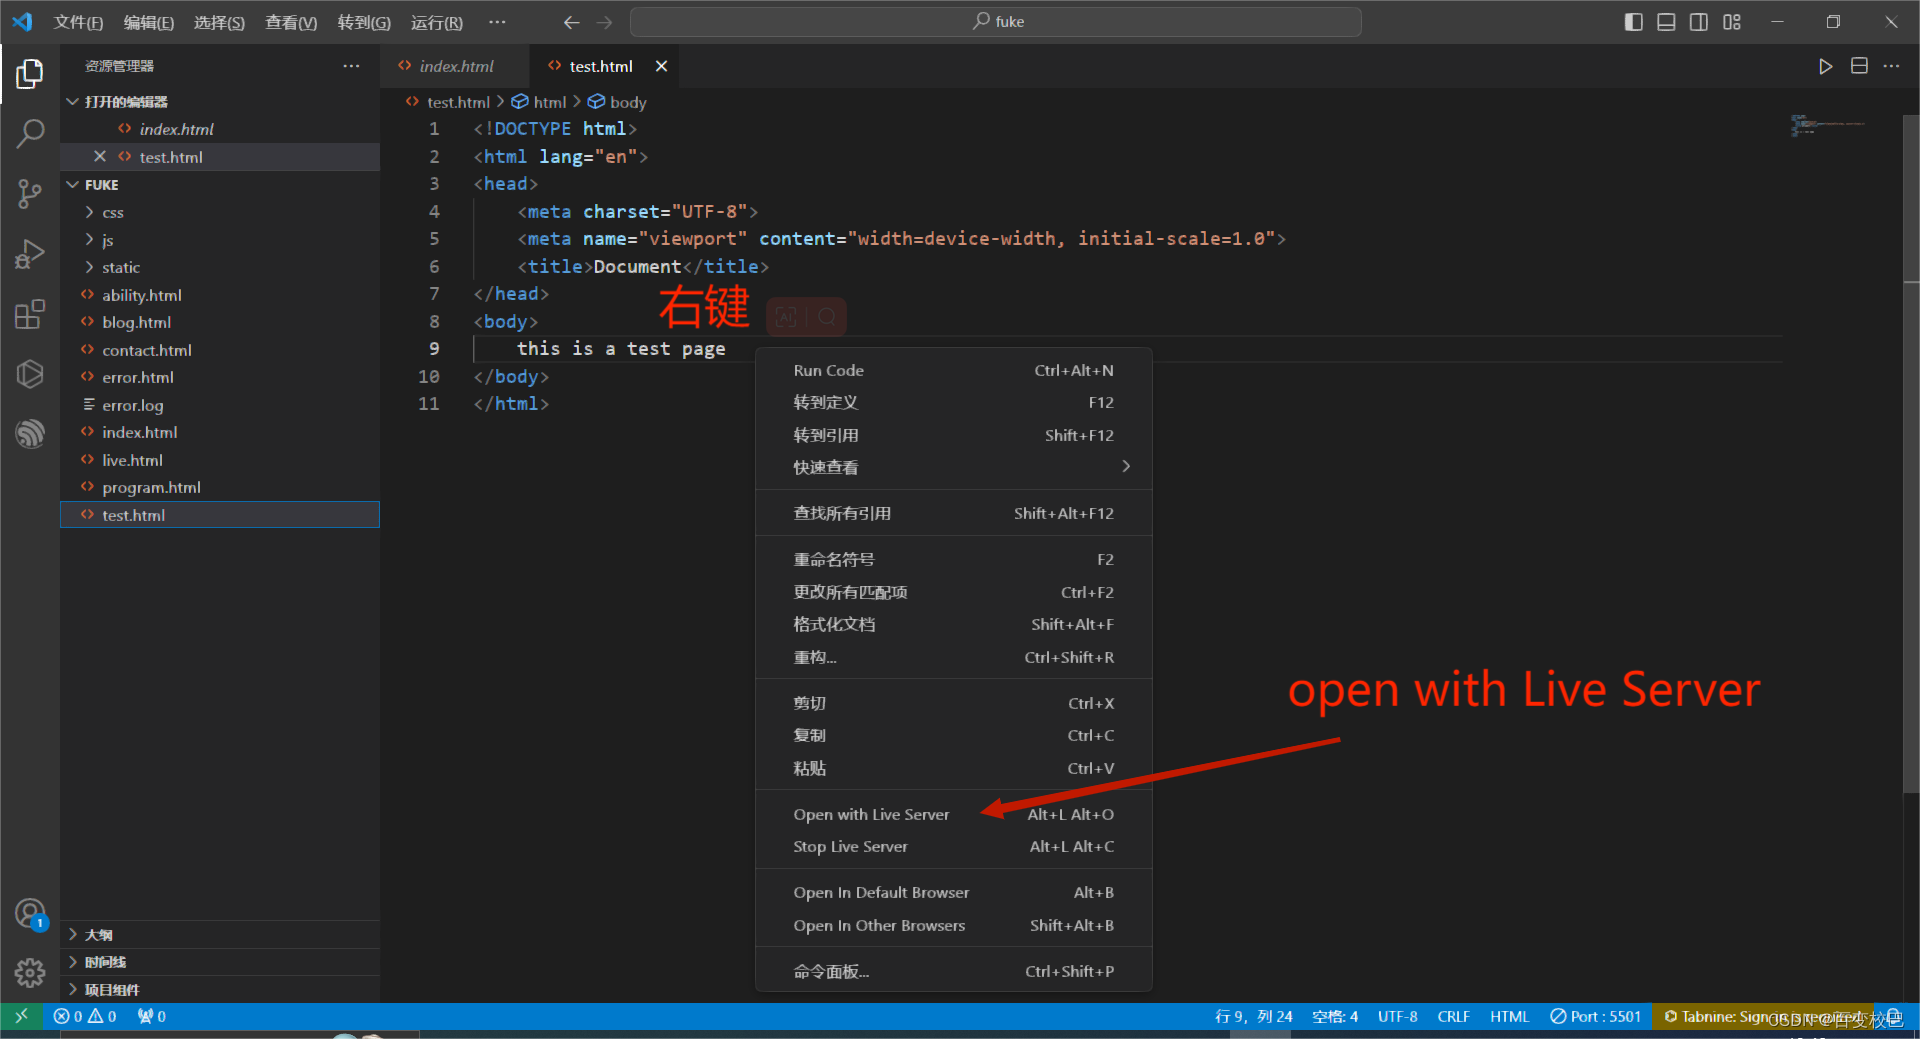The width and height of the screenshot is (1920, 1039).
Task: Open the Go menu
Action: coord(364,22)
